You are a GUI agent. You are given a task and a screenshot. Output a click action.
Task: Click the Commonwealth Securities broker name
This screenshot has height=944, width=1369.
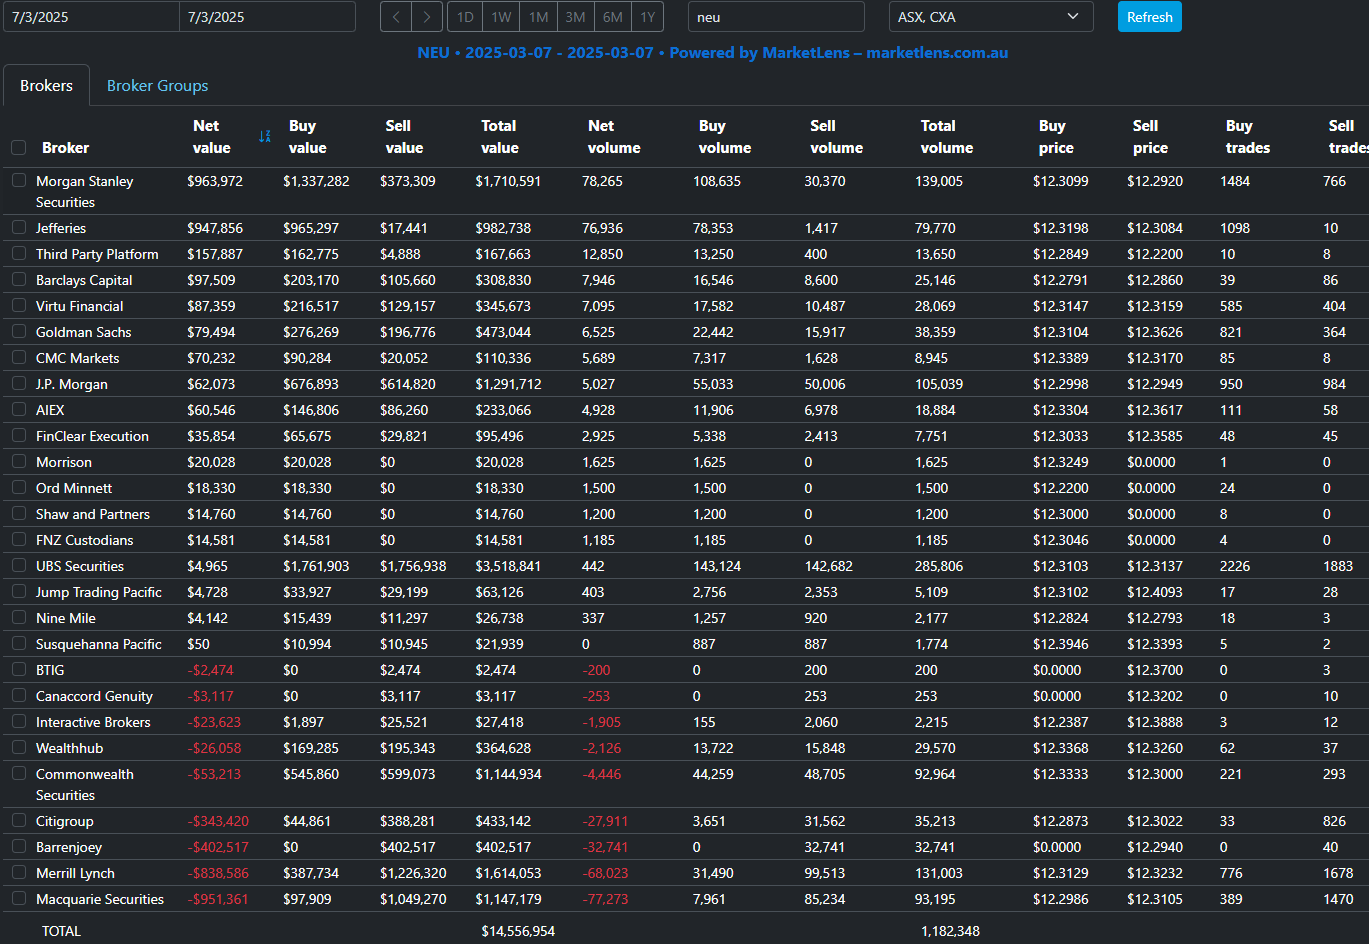(84, 785)
